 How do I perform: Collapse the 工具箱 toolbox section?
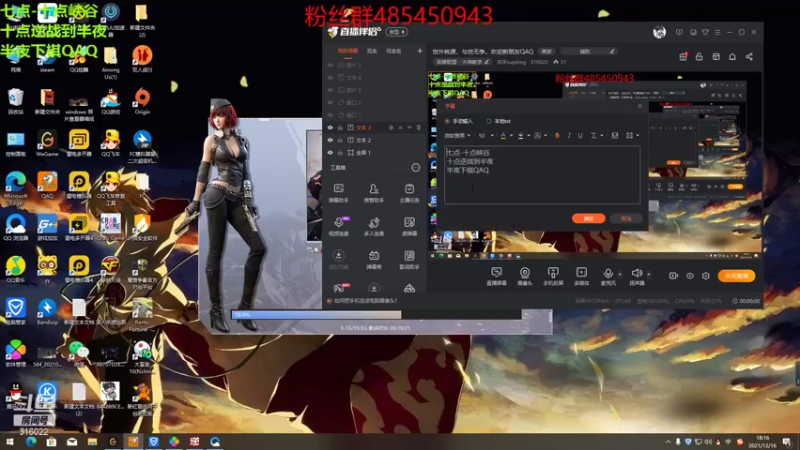click(x=415, y=167)
